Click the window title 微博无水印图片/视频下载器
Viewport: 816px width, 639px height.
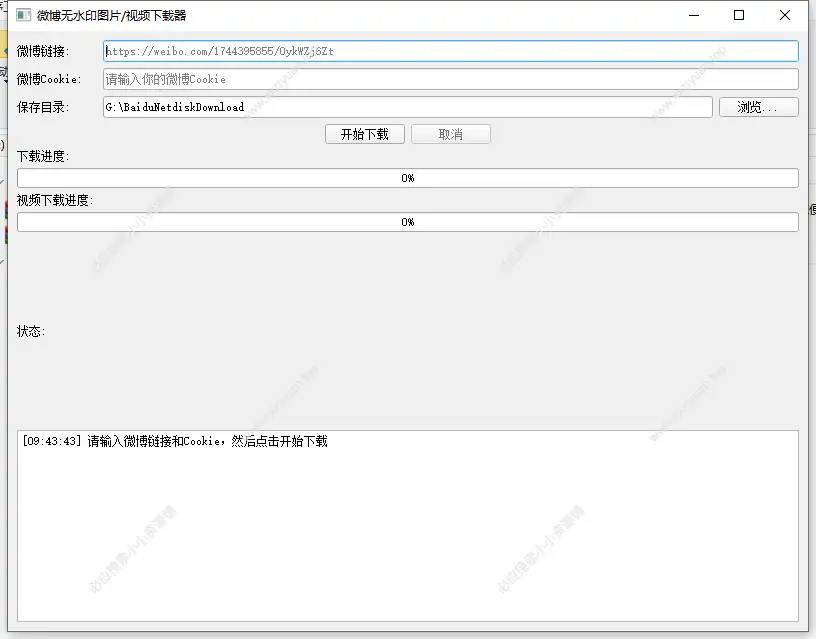coord(110,15)
